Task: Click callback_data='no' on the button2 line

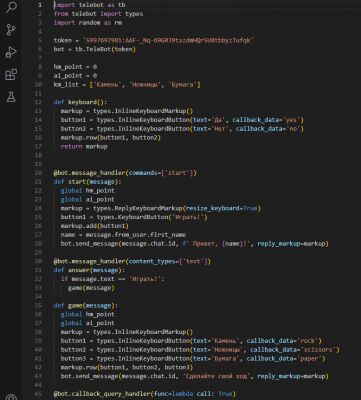Action: coord(270,129)
